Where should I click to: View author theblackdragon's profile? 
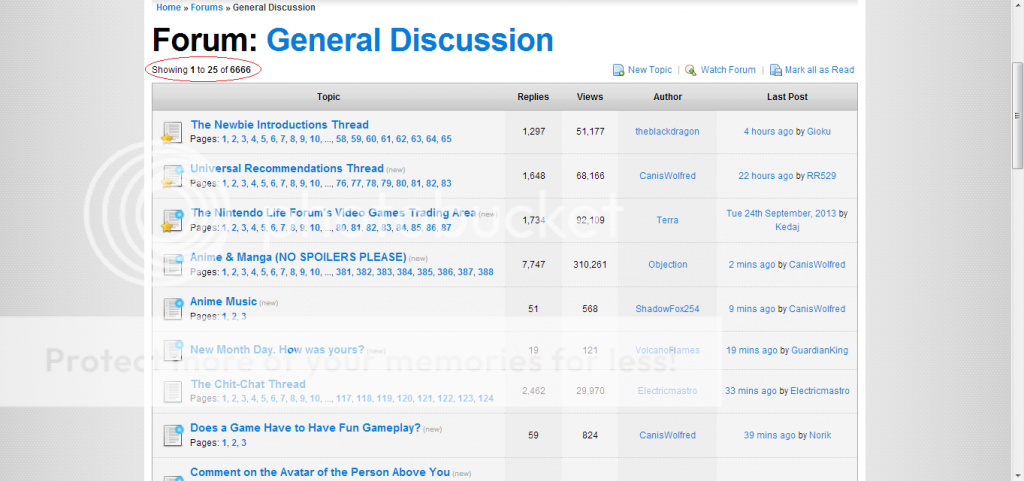click(x=667, y=131)
